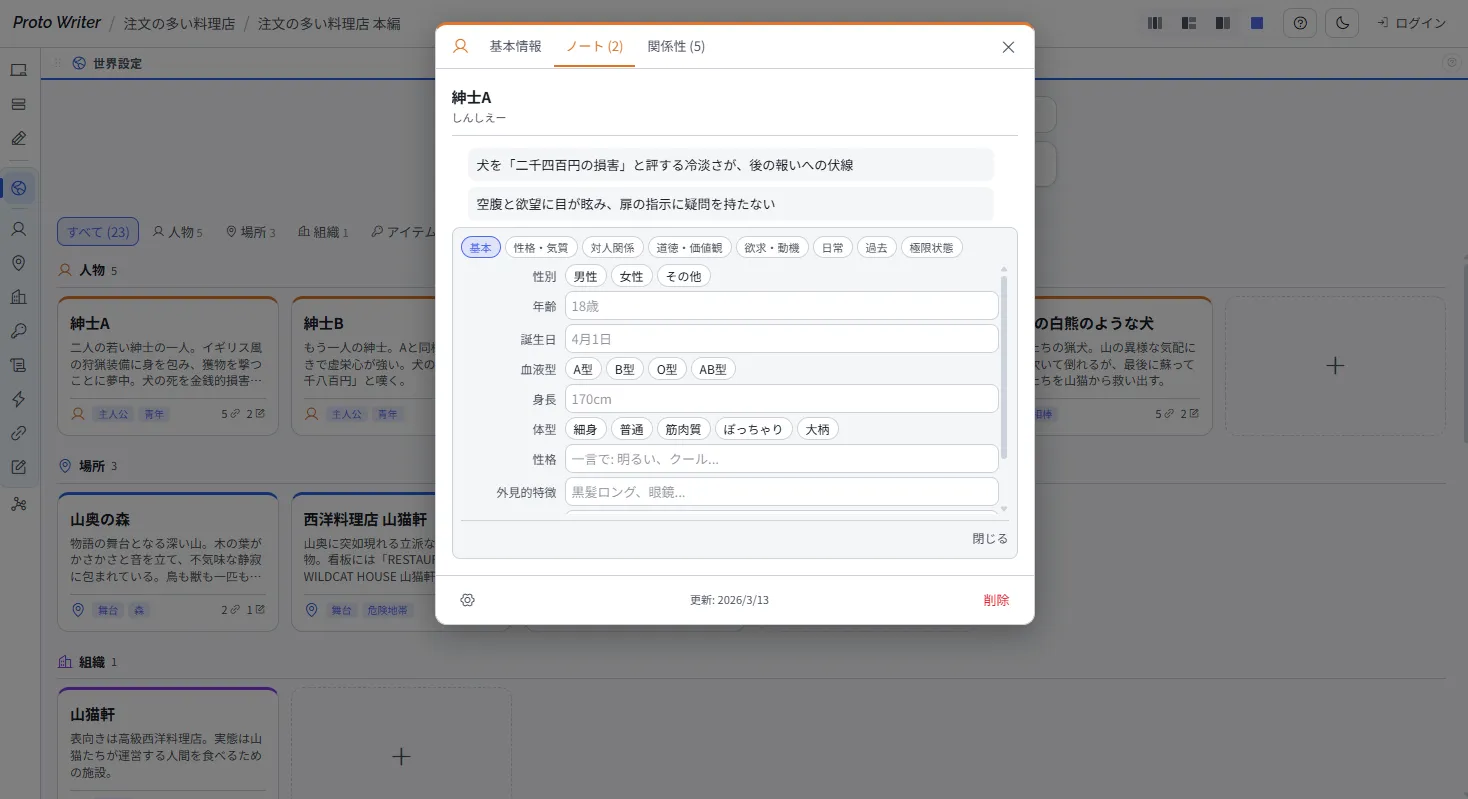Click the 閉じる button to close form
This screenshot has height=799, width=1468.
pos(989,538)
